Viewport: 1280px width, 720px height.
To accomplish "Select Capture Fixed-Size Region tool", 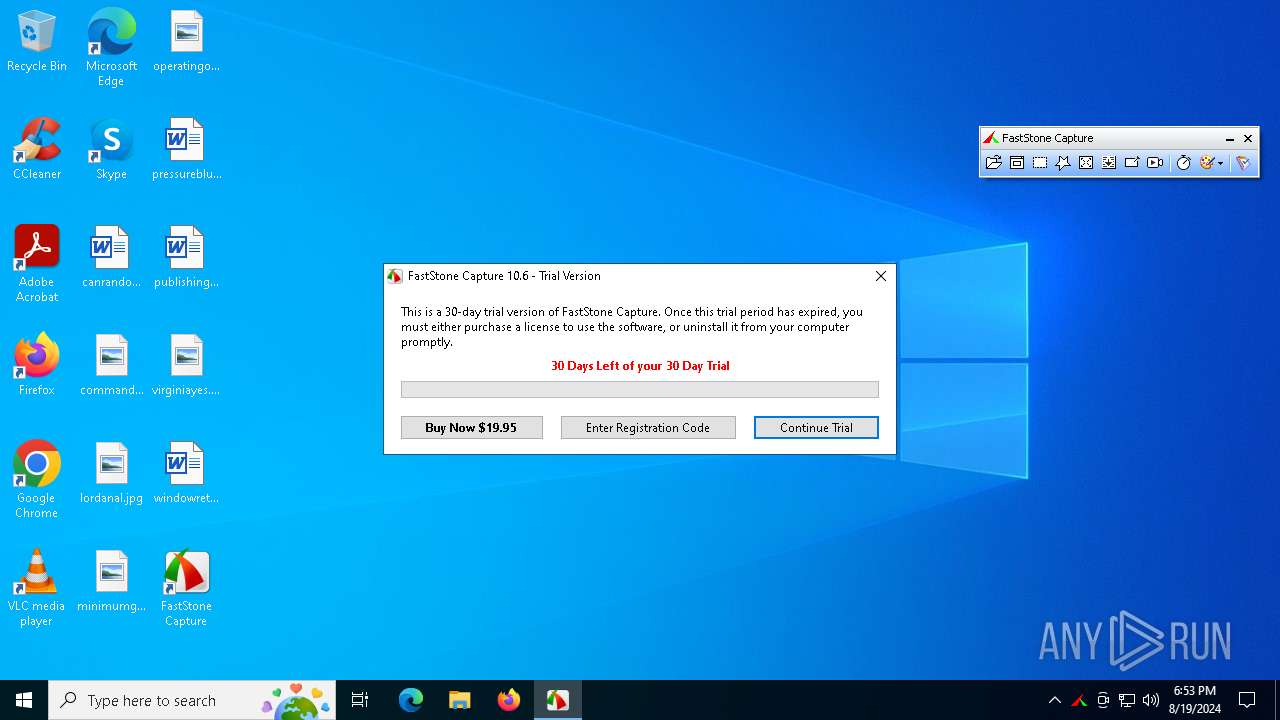I will pos(1132,163).
